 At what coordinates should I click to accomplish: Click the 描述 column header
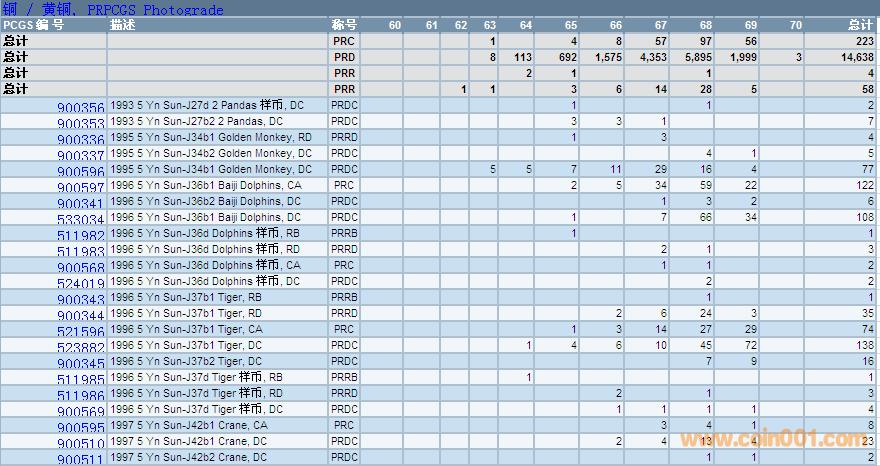point(124,24)
